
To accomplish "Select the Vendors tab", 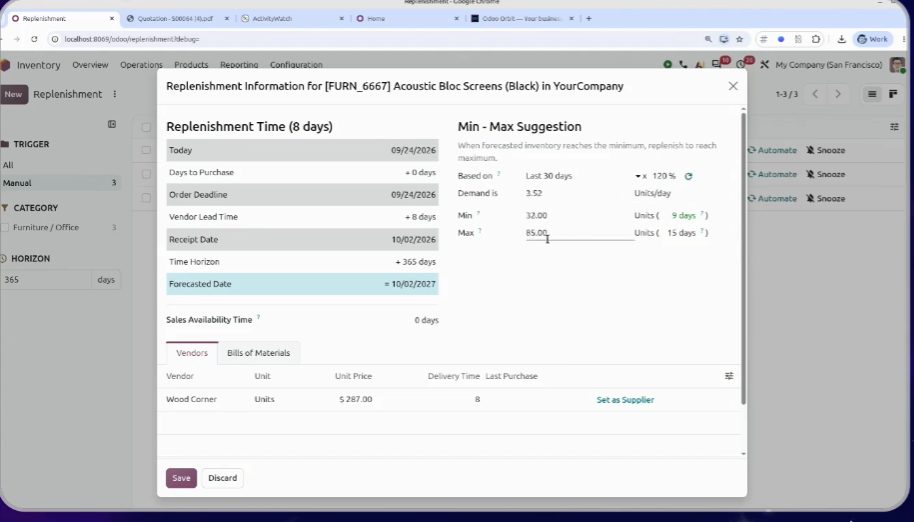I will 192,353.
